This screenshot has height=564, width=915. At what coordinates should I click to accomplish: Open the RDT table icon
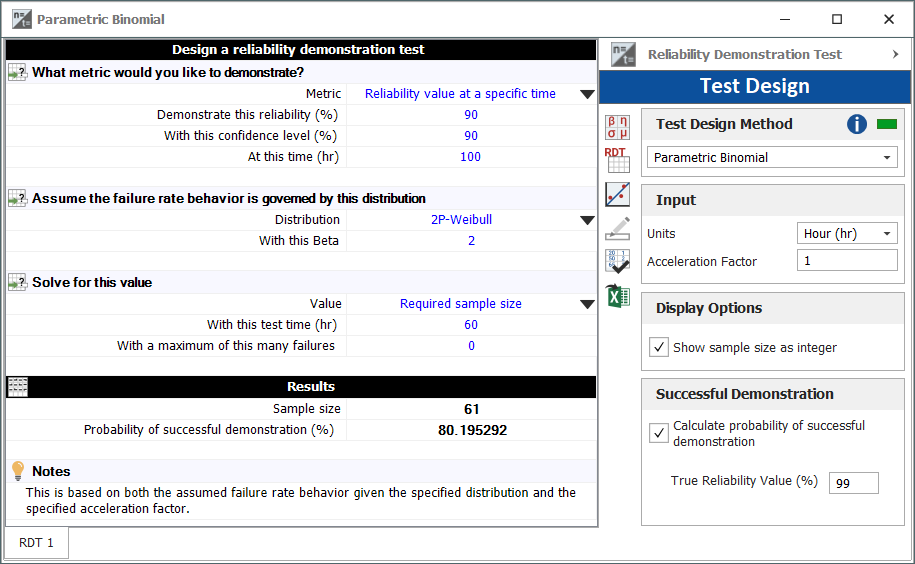tap(618, 160)
